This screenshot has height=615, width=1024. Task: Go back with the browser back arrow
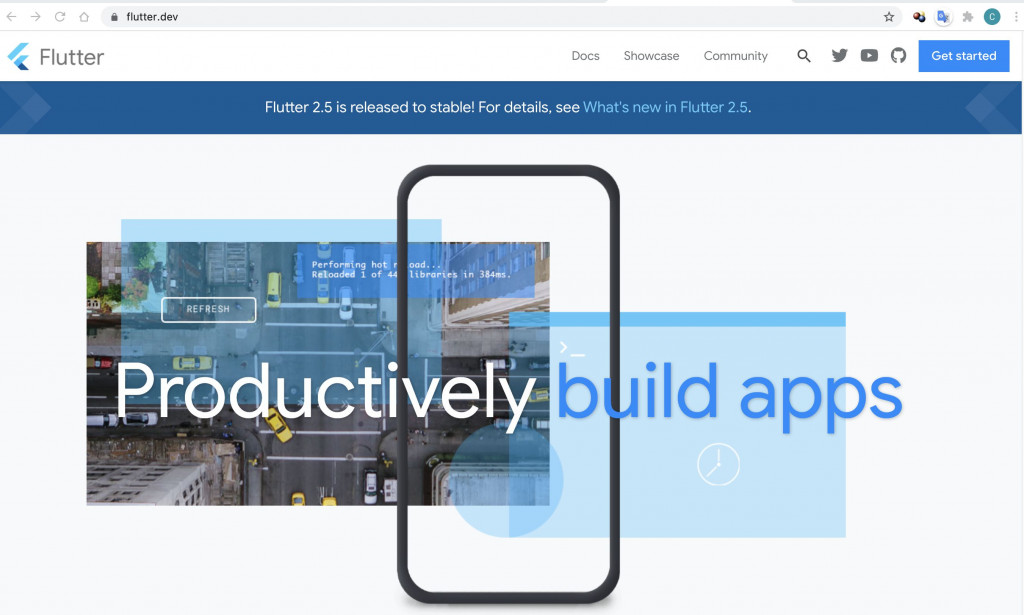click(12, 17)
